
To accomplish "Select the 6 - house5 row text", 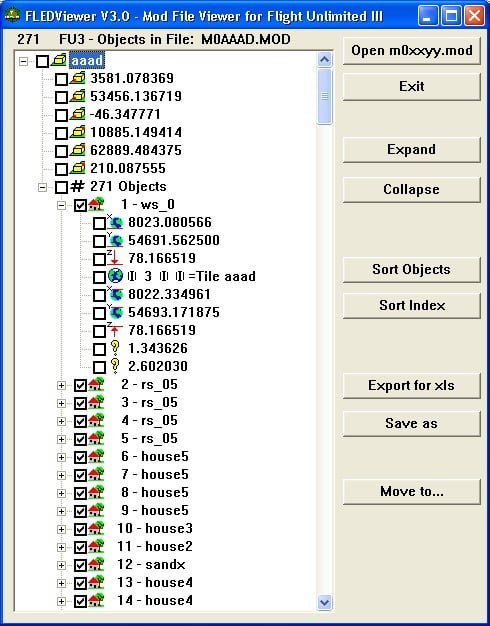I will (x=155, y=456).
